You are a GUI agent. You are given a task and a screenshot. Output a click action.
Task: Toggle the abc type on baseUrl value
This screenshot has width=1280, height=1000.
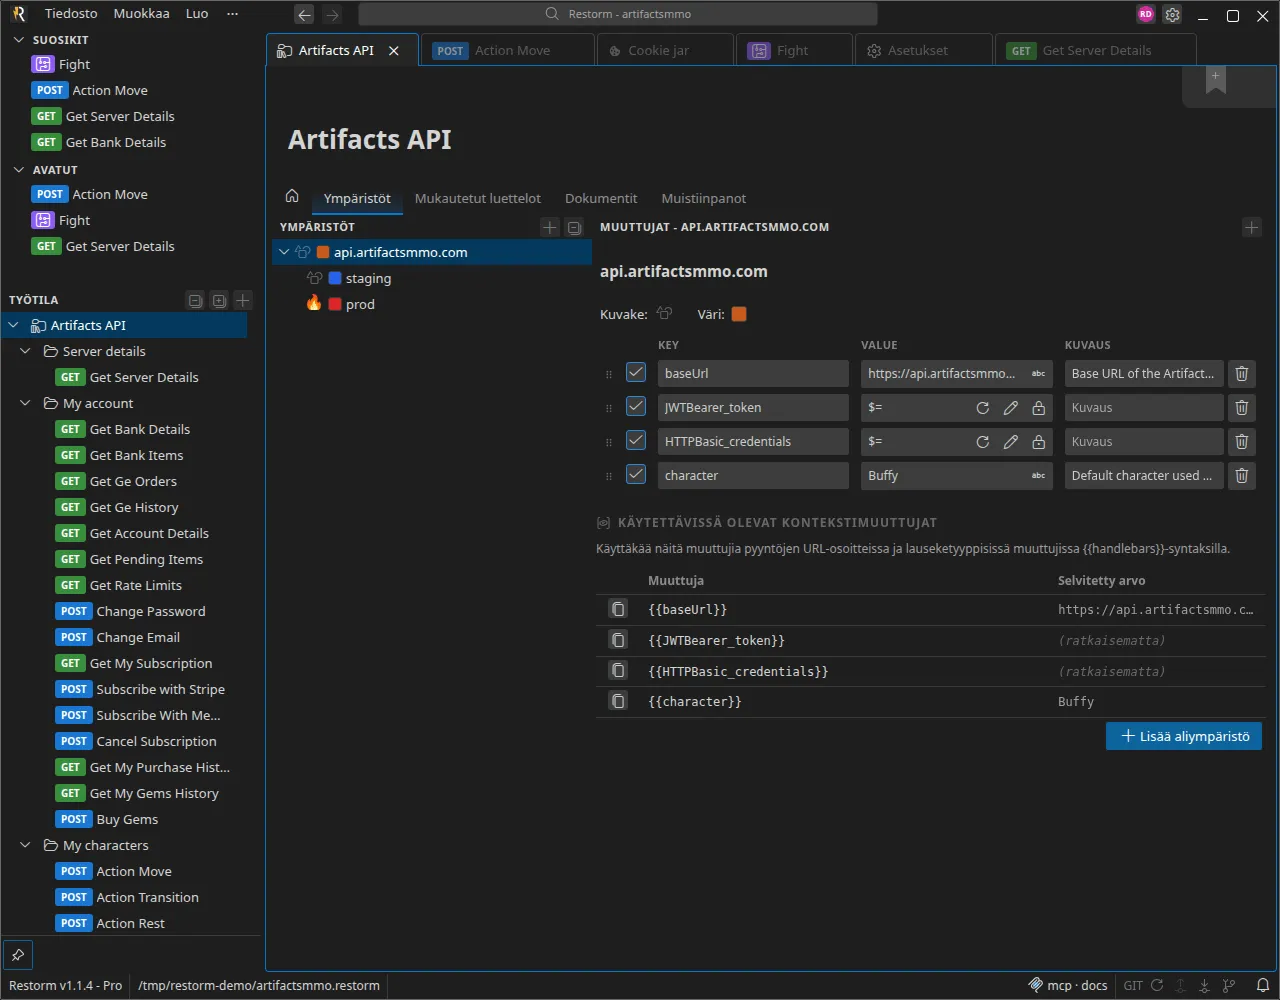point(1038,374)
